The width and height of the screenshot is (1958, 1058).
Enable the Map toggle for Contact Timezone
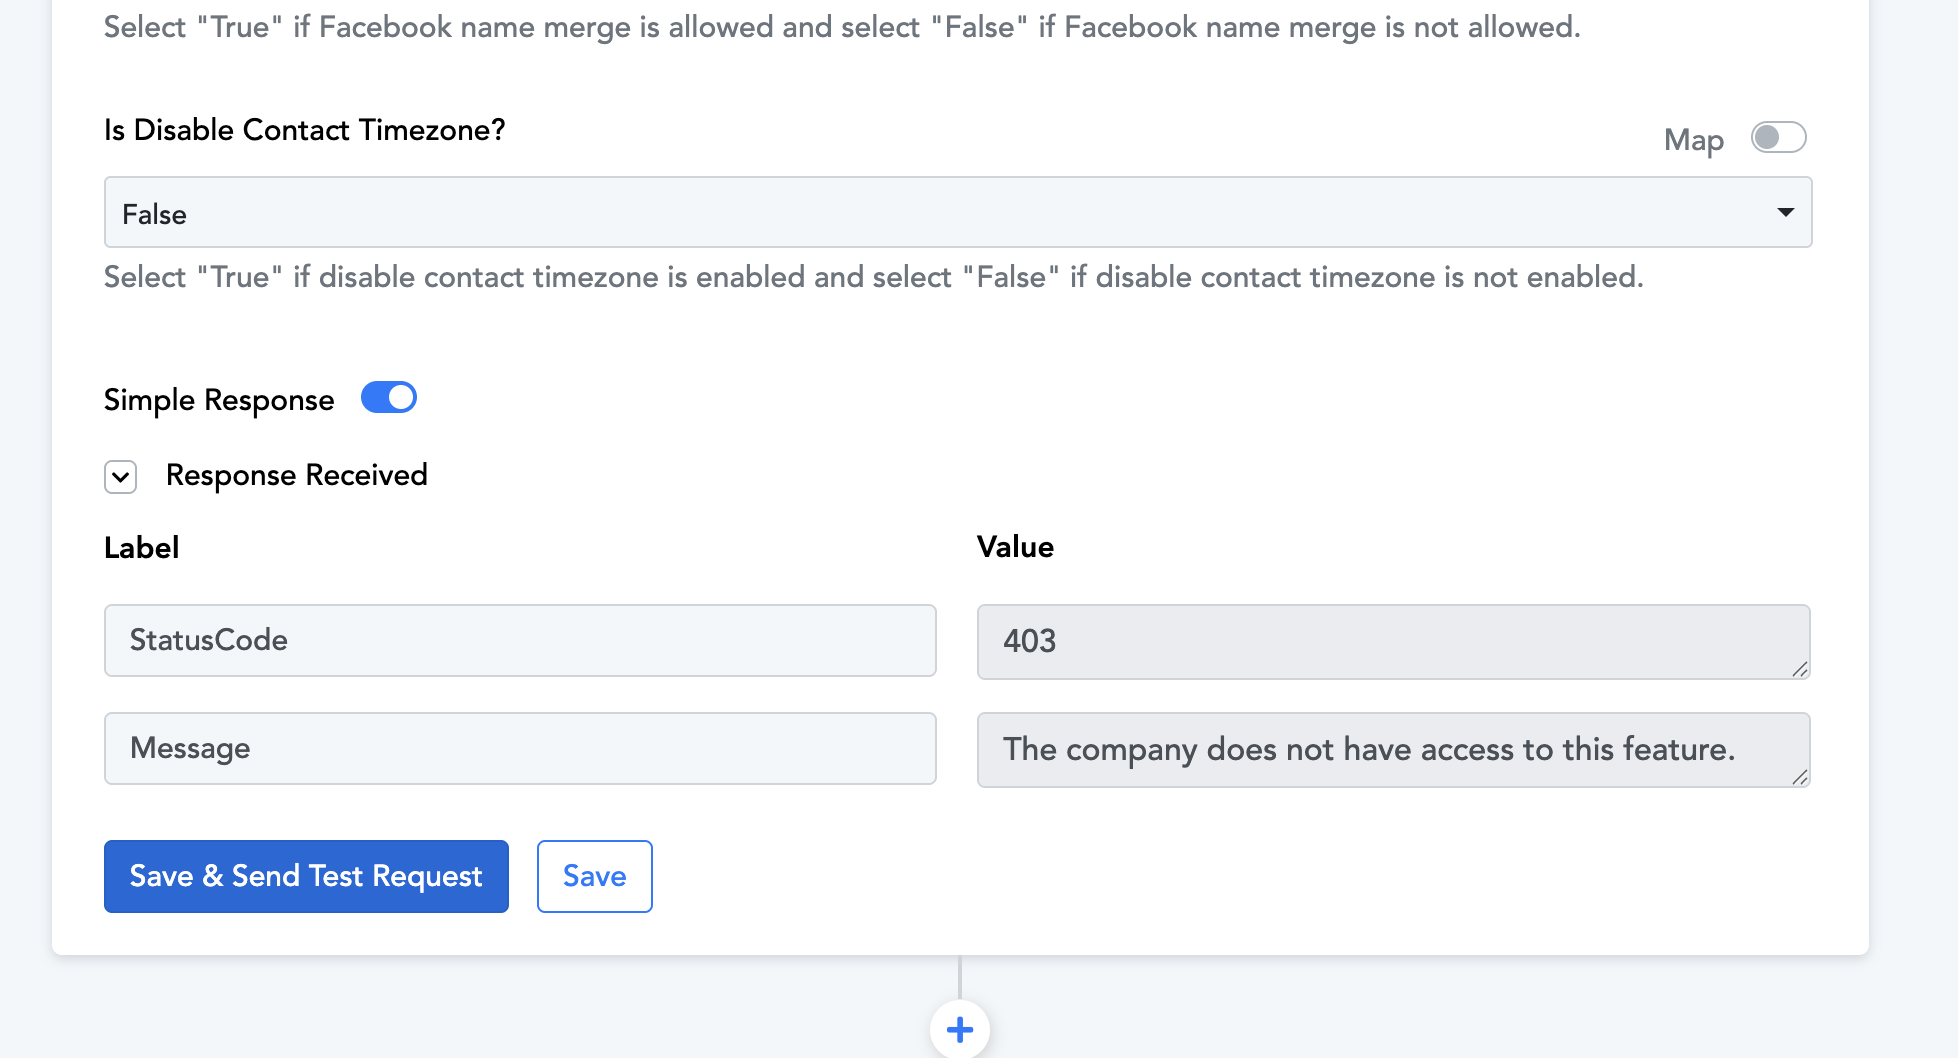1778,137
